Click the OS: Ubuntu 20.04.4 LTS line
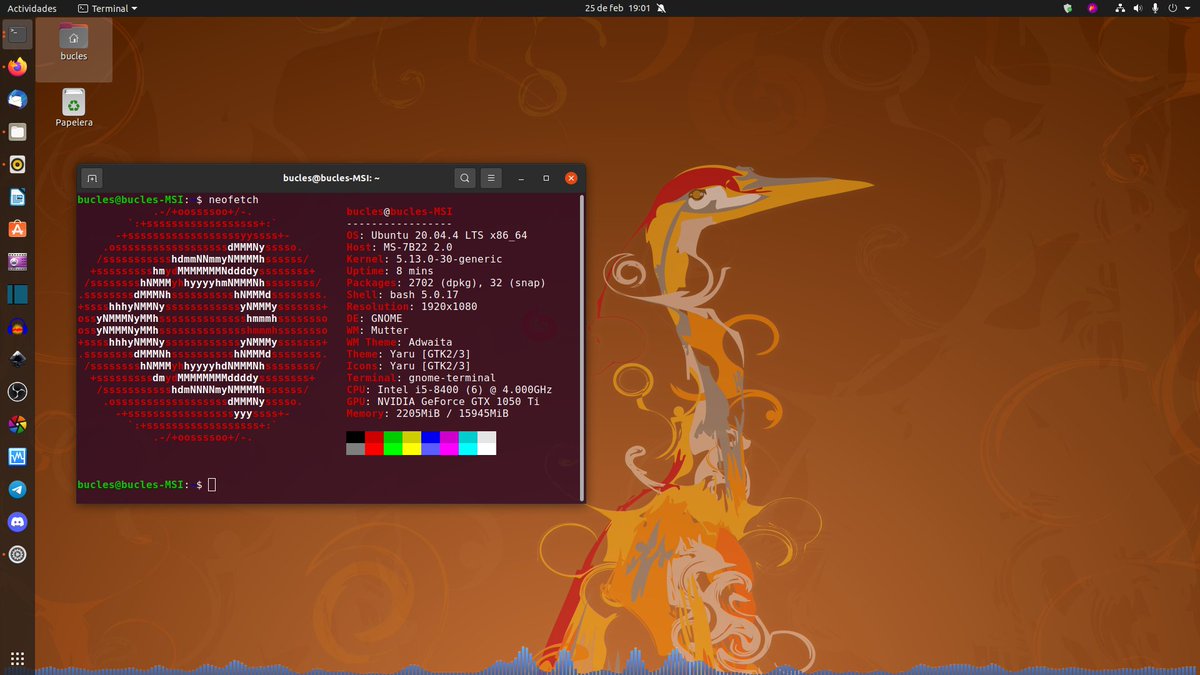Image resolution: width=1200 pixels, height=675 pixels. pos(437,235)
